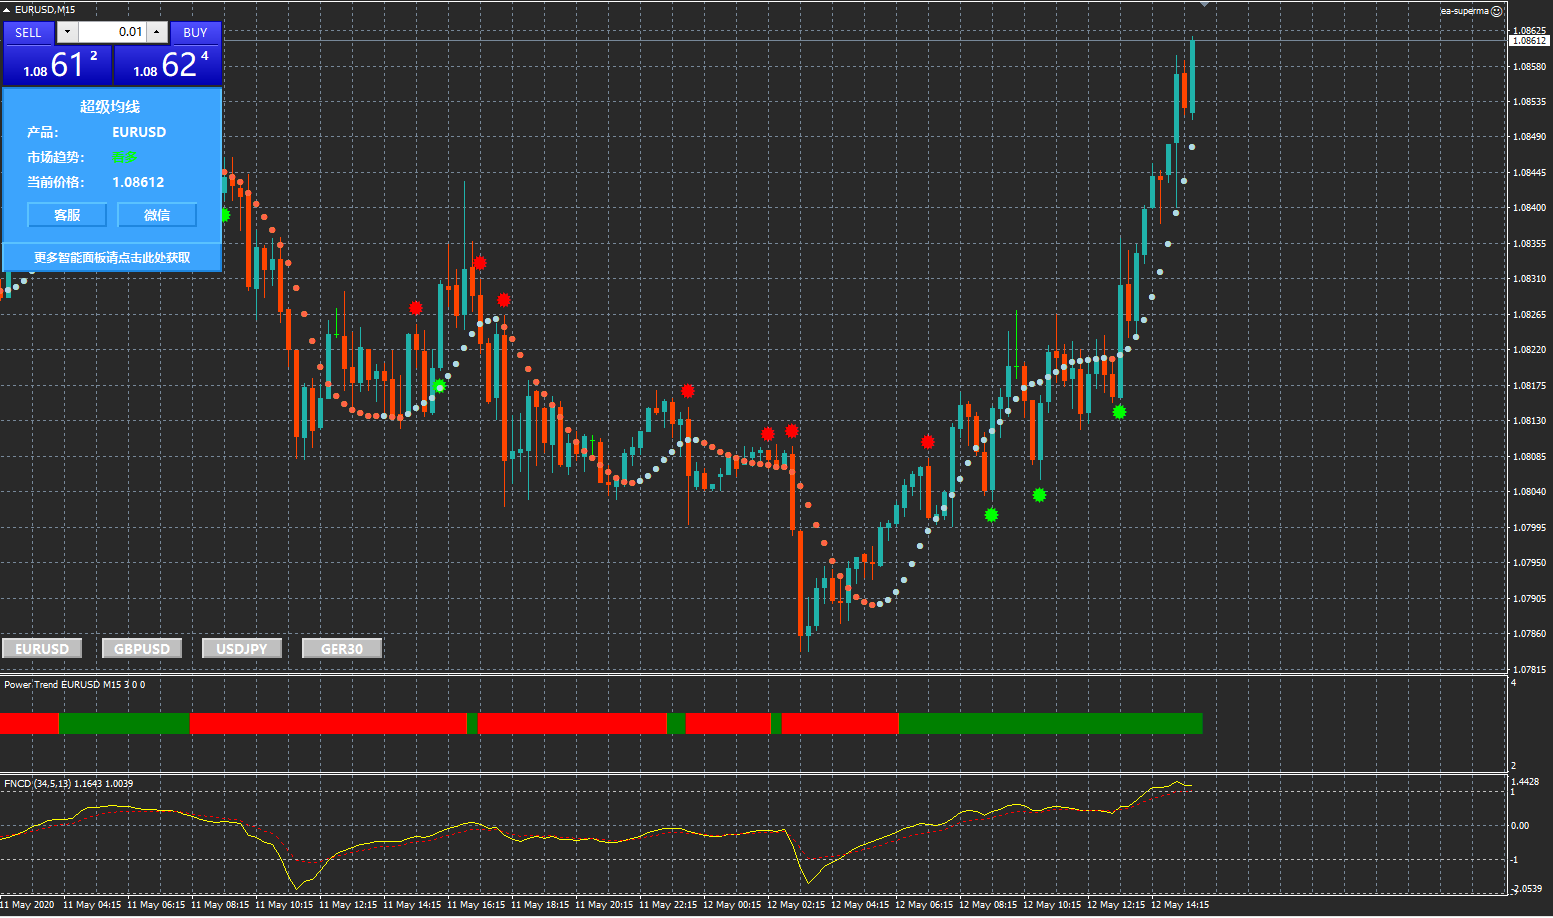Viewport: 1553px width, 918px height.
Task: Increase lot volume with up arrow
Action: coord(157,32)
